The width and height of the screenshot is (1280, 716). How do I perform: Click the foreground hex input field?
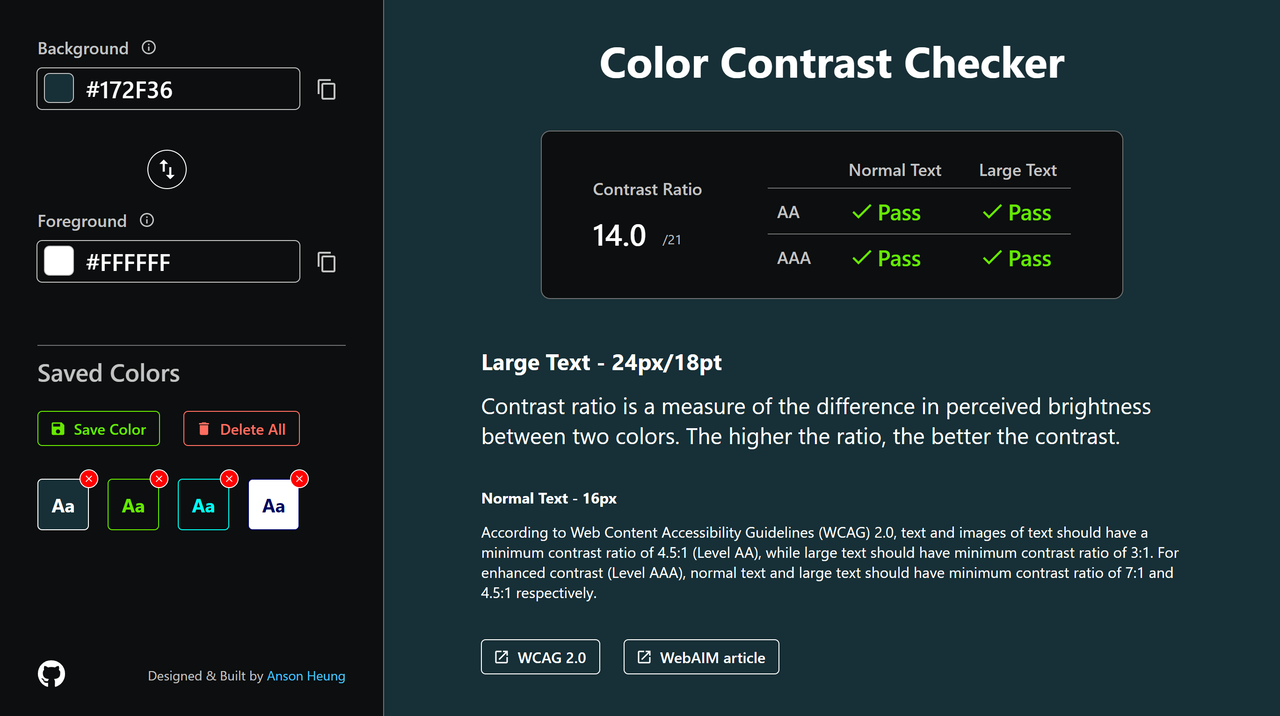(185, 262)
